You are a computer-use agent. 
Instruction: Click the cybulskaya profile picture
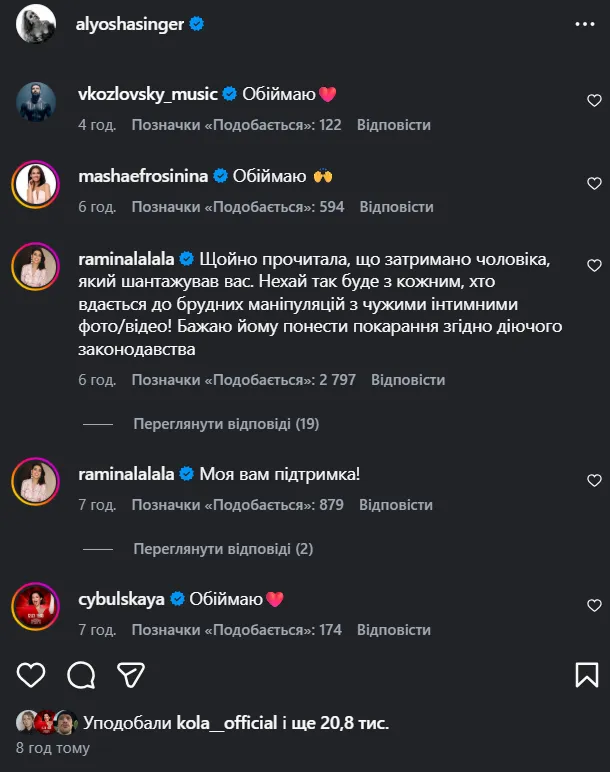[x=36, y=606]
